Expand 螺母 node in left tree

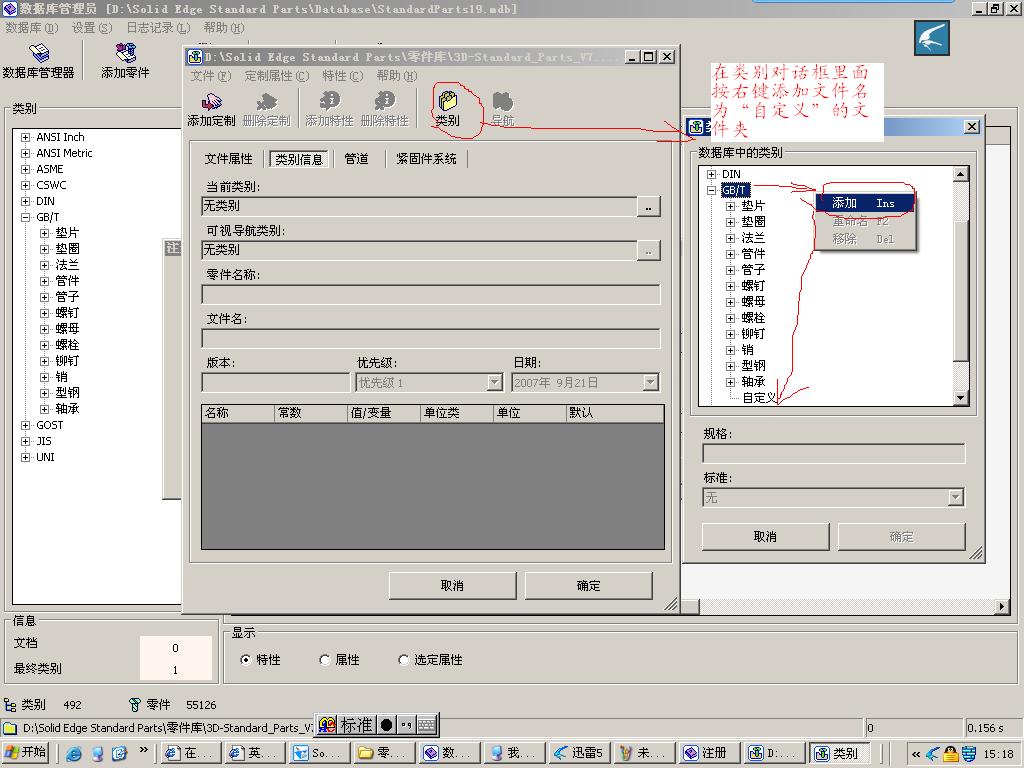[44, 329]
